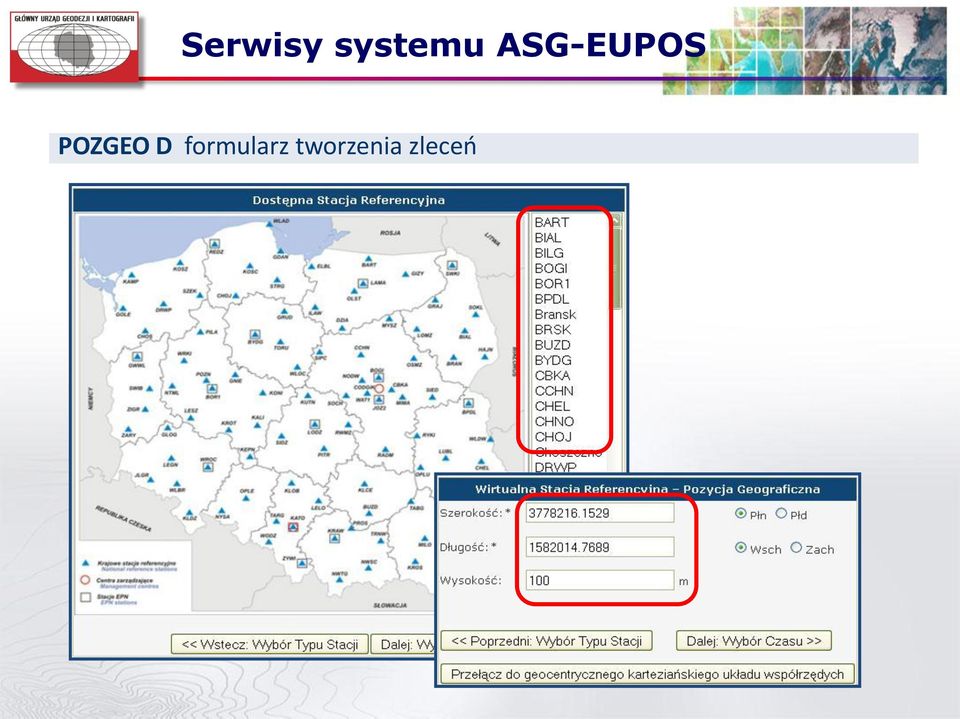Click the scrollbar thumb of the station list
960x719 pixels.
click(617, 268)
